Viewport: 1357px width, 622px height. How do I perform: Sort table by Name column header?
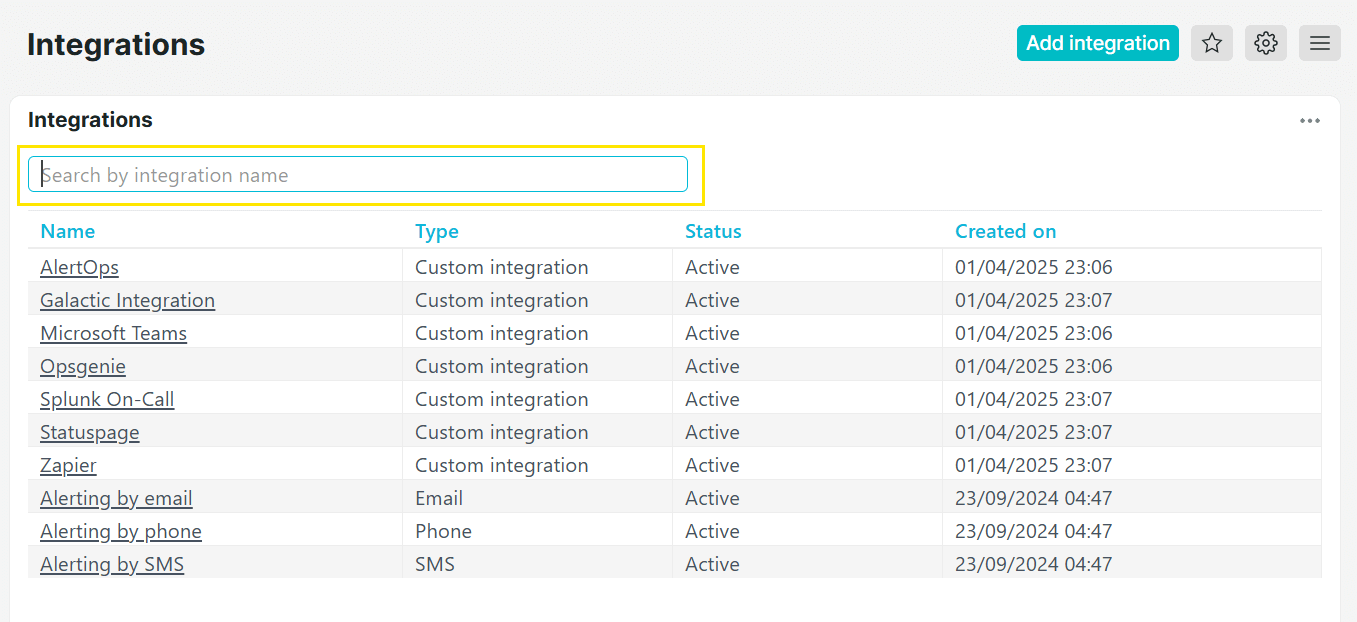point(67,231)
